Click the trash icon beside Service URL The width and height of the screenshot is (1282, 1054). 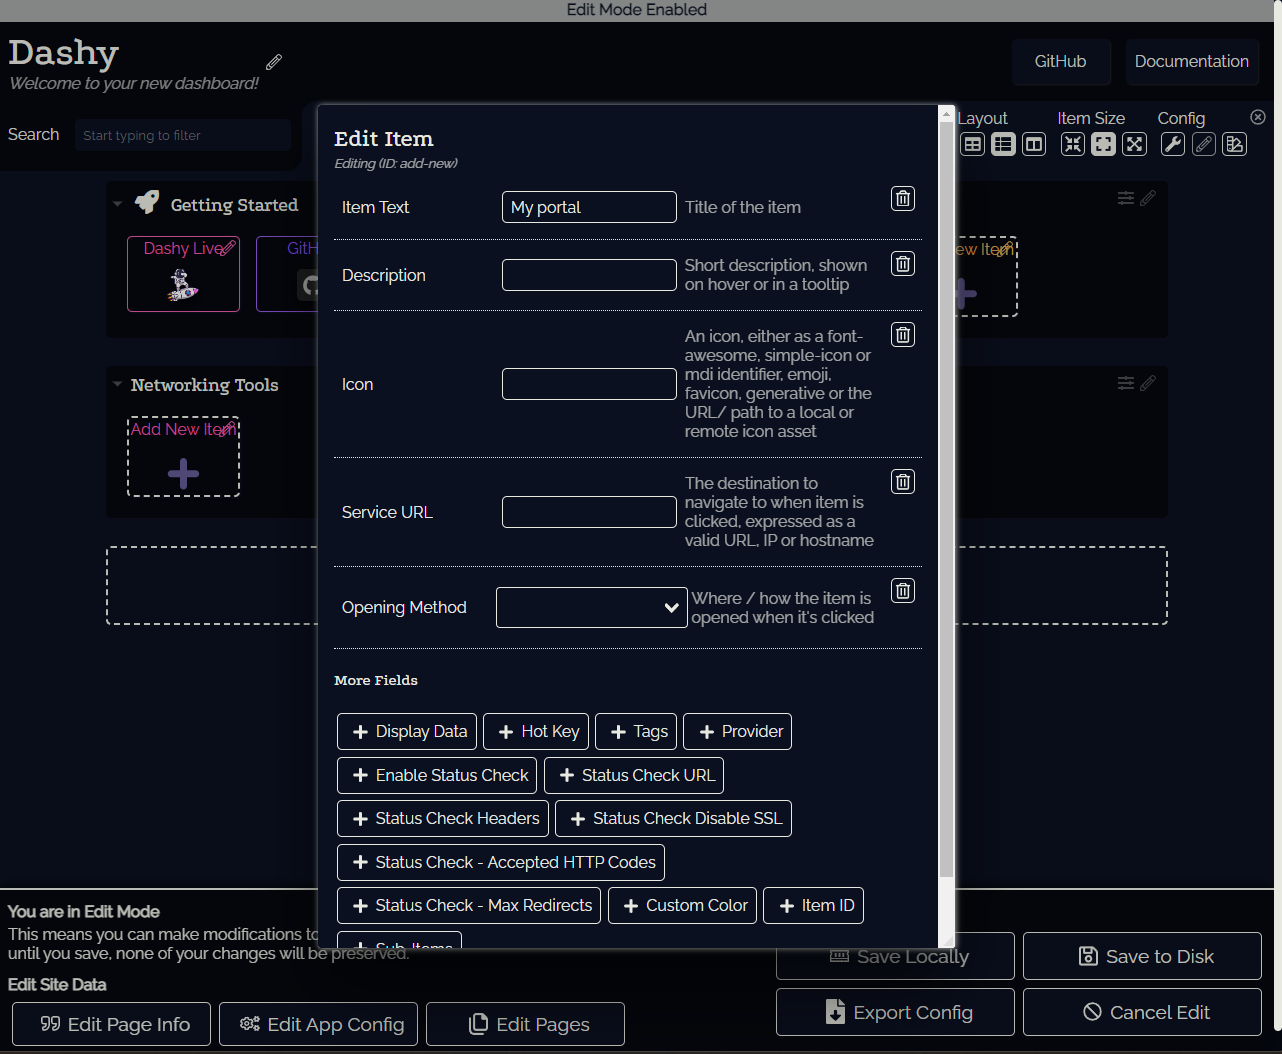pyautogui.click(x=902, y=482)
